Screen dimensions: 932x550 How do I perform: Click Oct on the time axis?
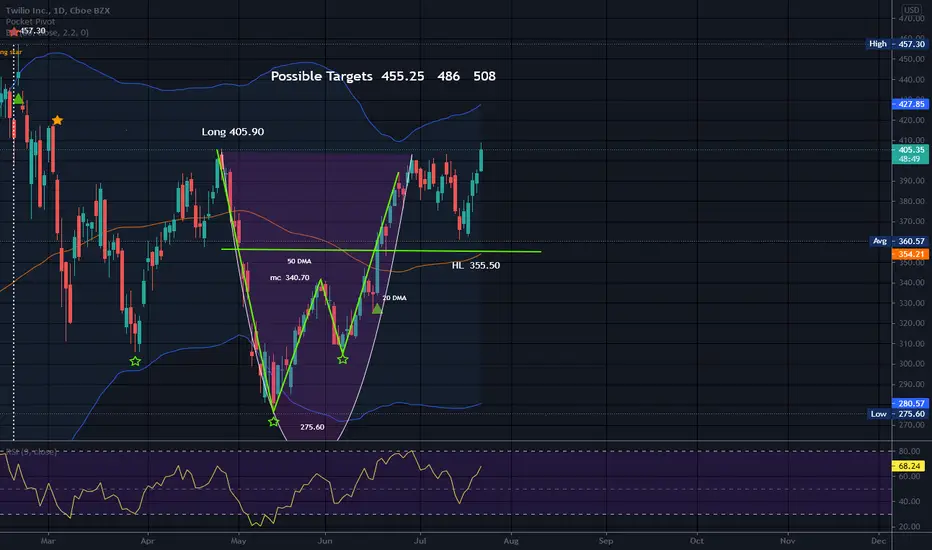[x=697, y=540]
